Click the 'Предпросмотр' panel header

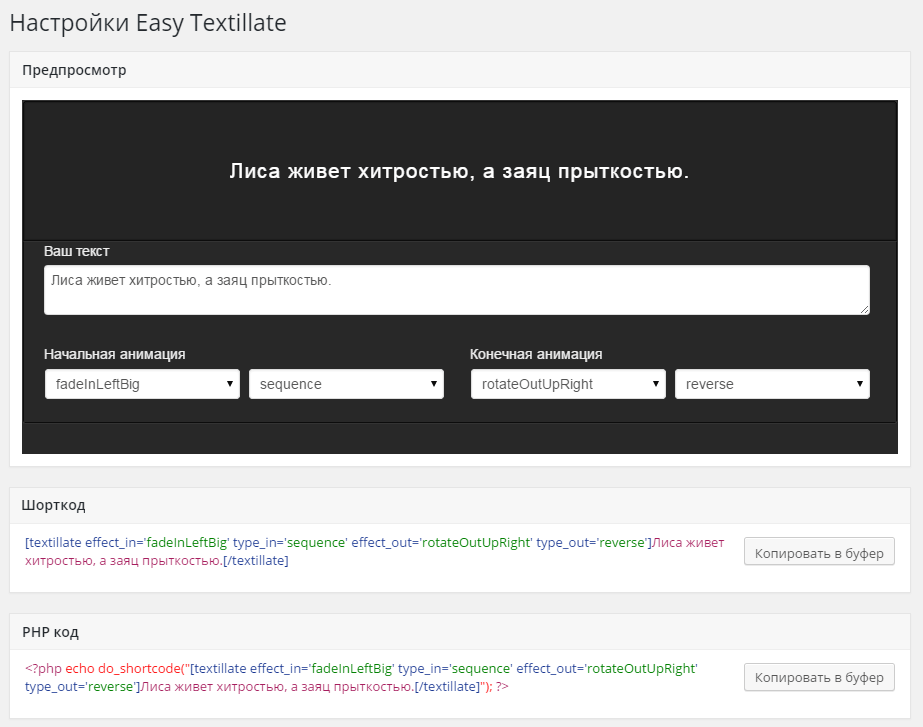pos(460,70)
